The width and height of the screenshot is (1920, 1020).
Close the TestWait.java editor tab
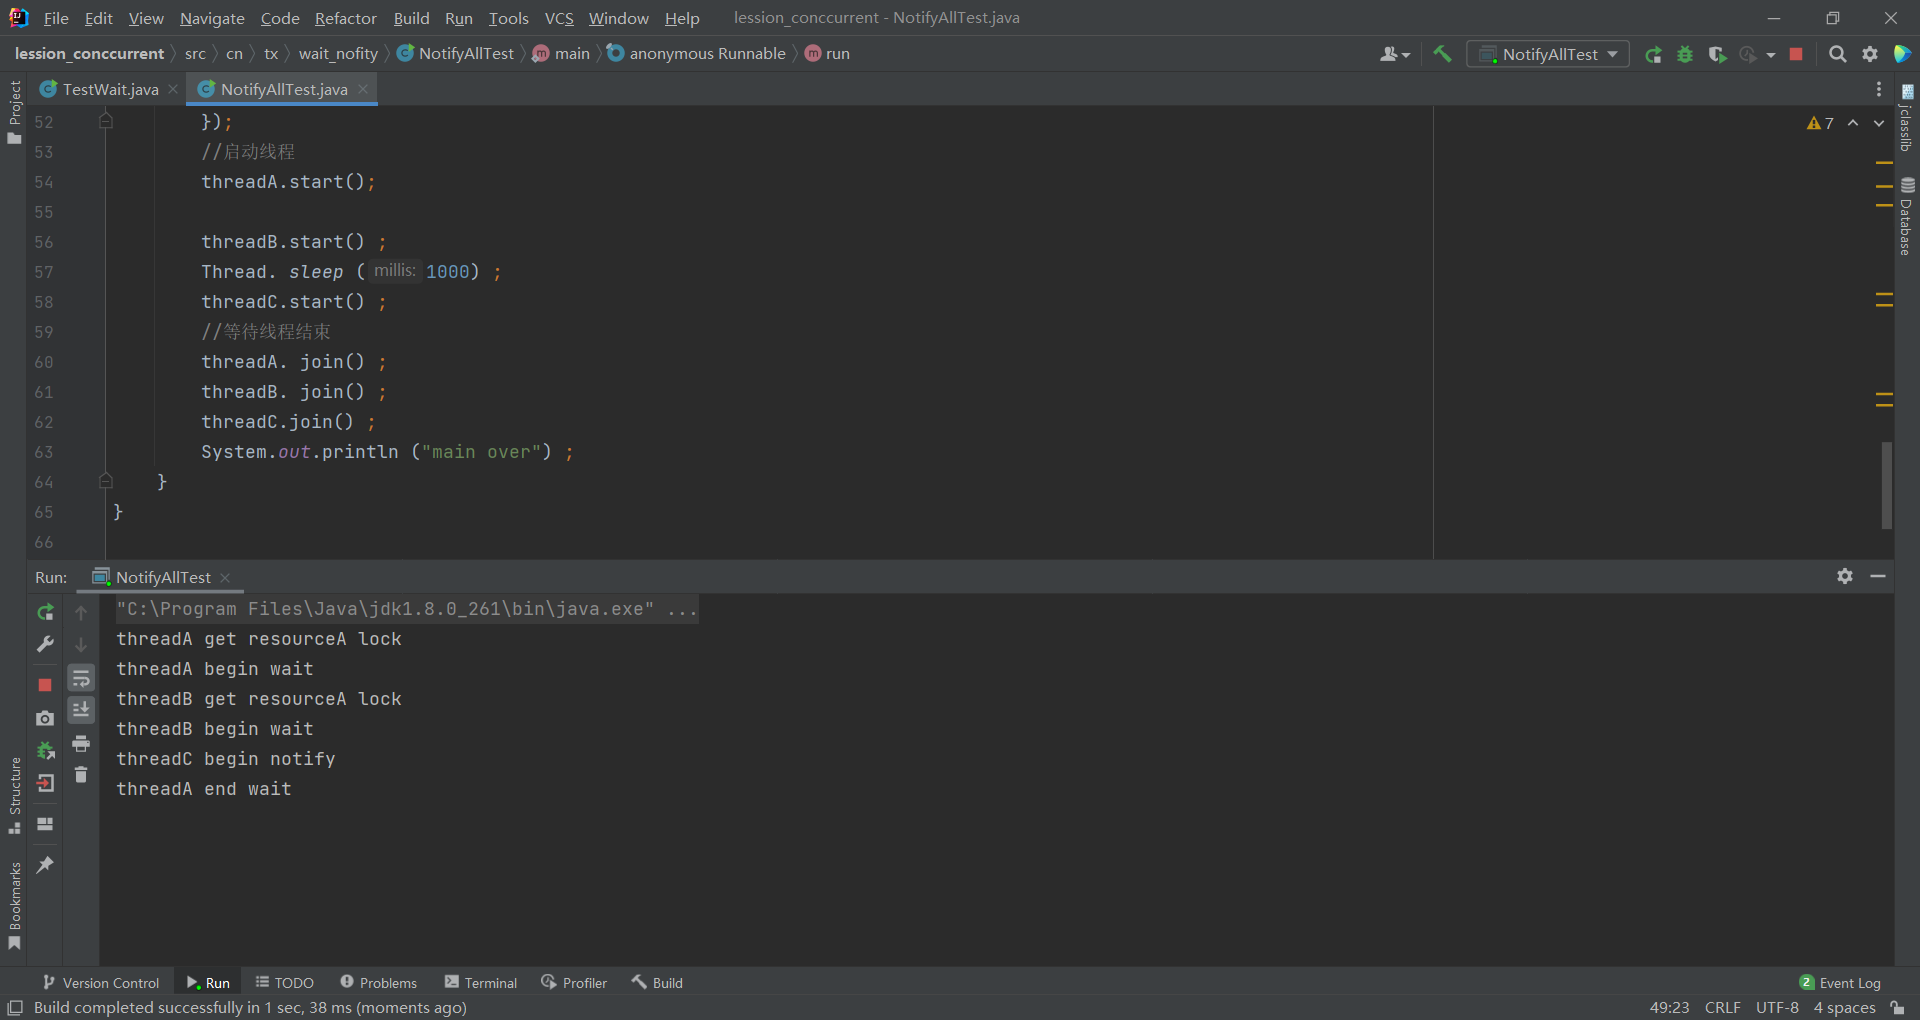point(173,89)
